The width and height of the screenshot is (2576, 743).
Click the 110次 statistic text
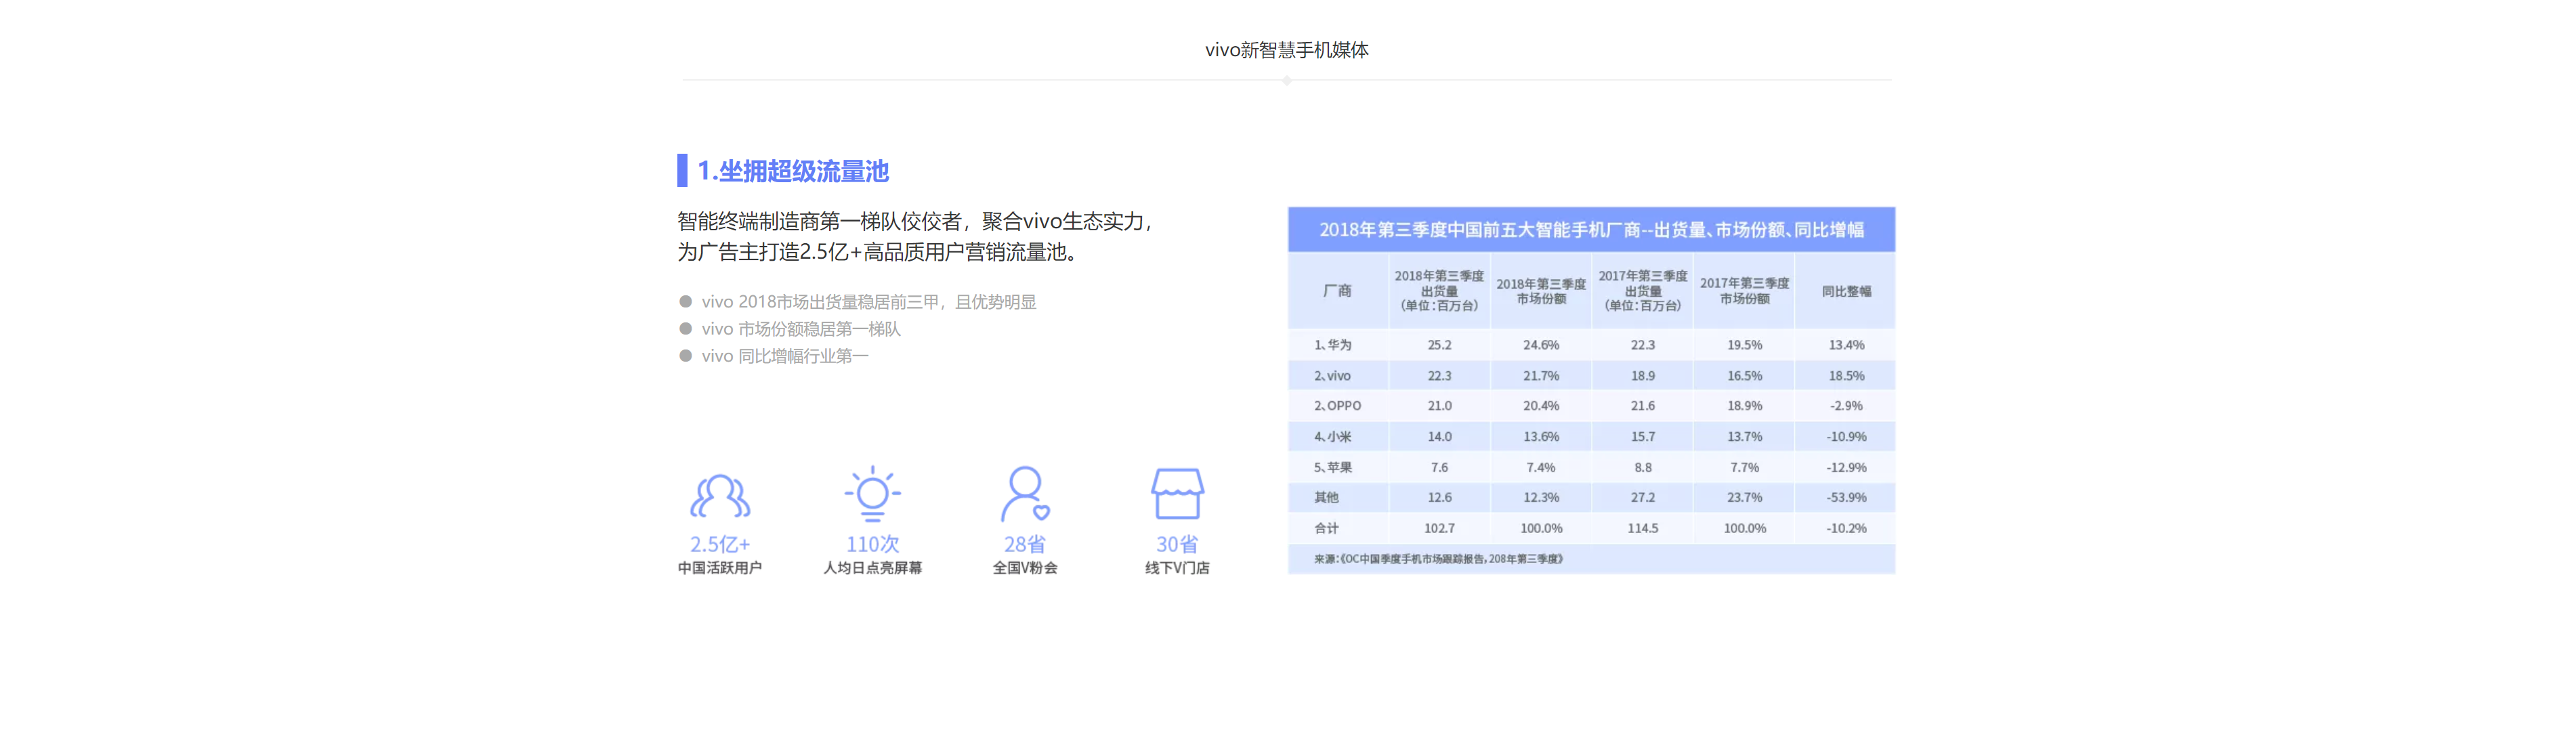pos(872,544)
